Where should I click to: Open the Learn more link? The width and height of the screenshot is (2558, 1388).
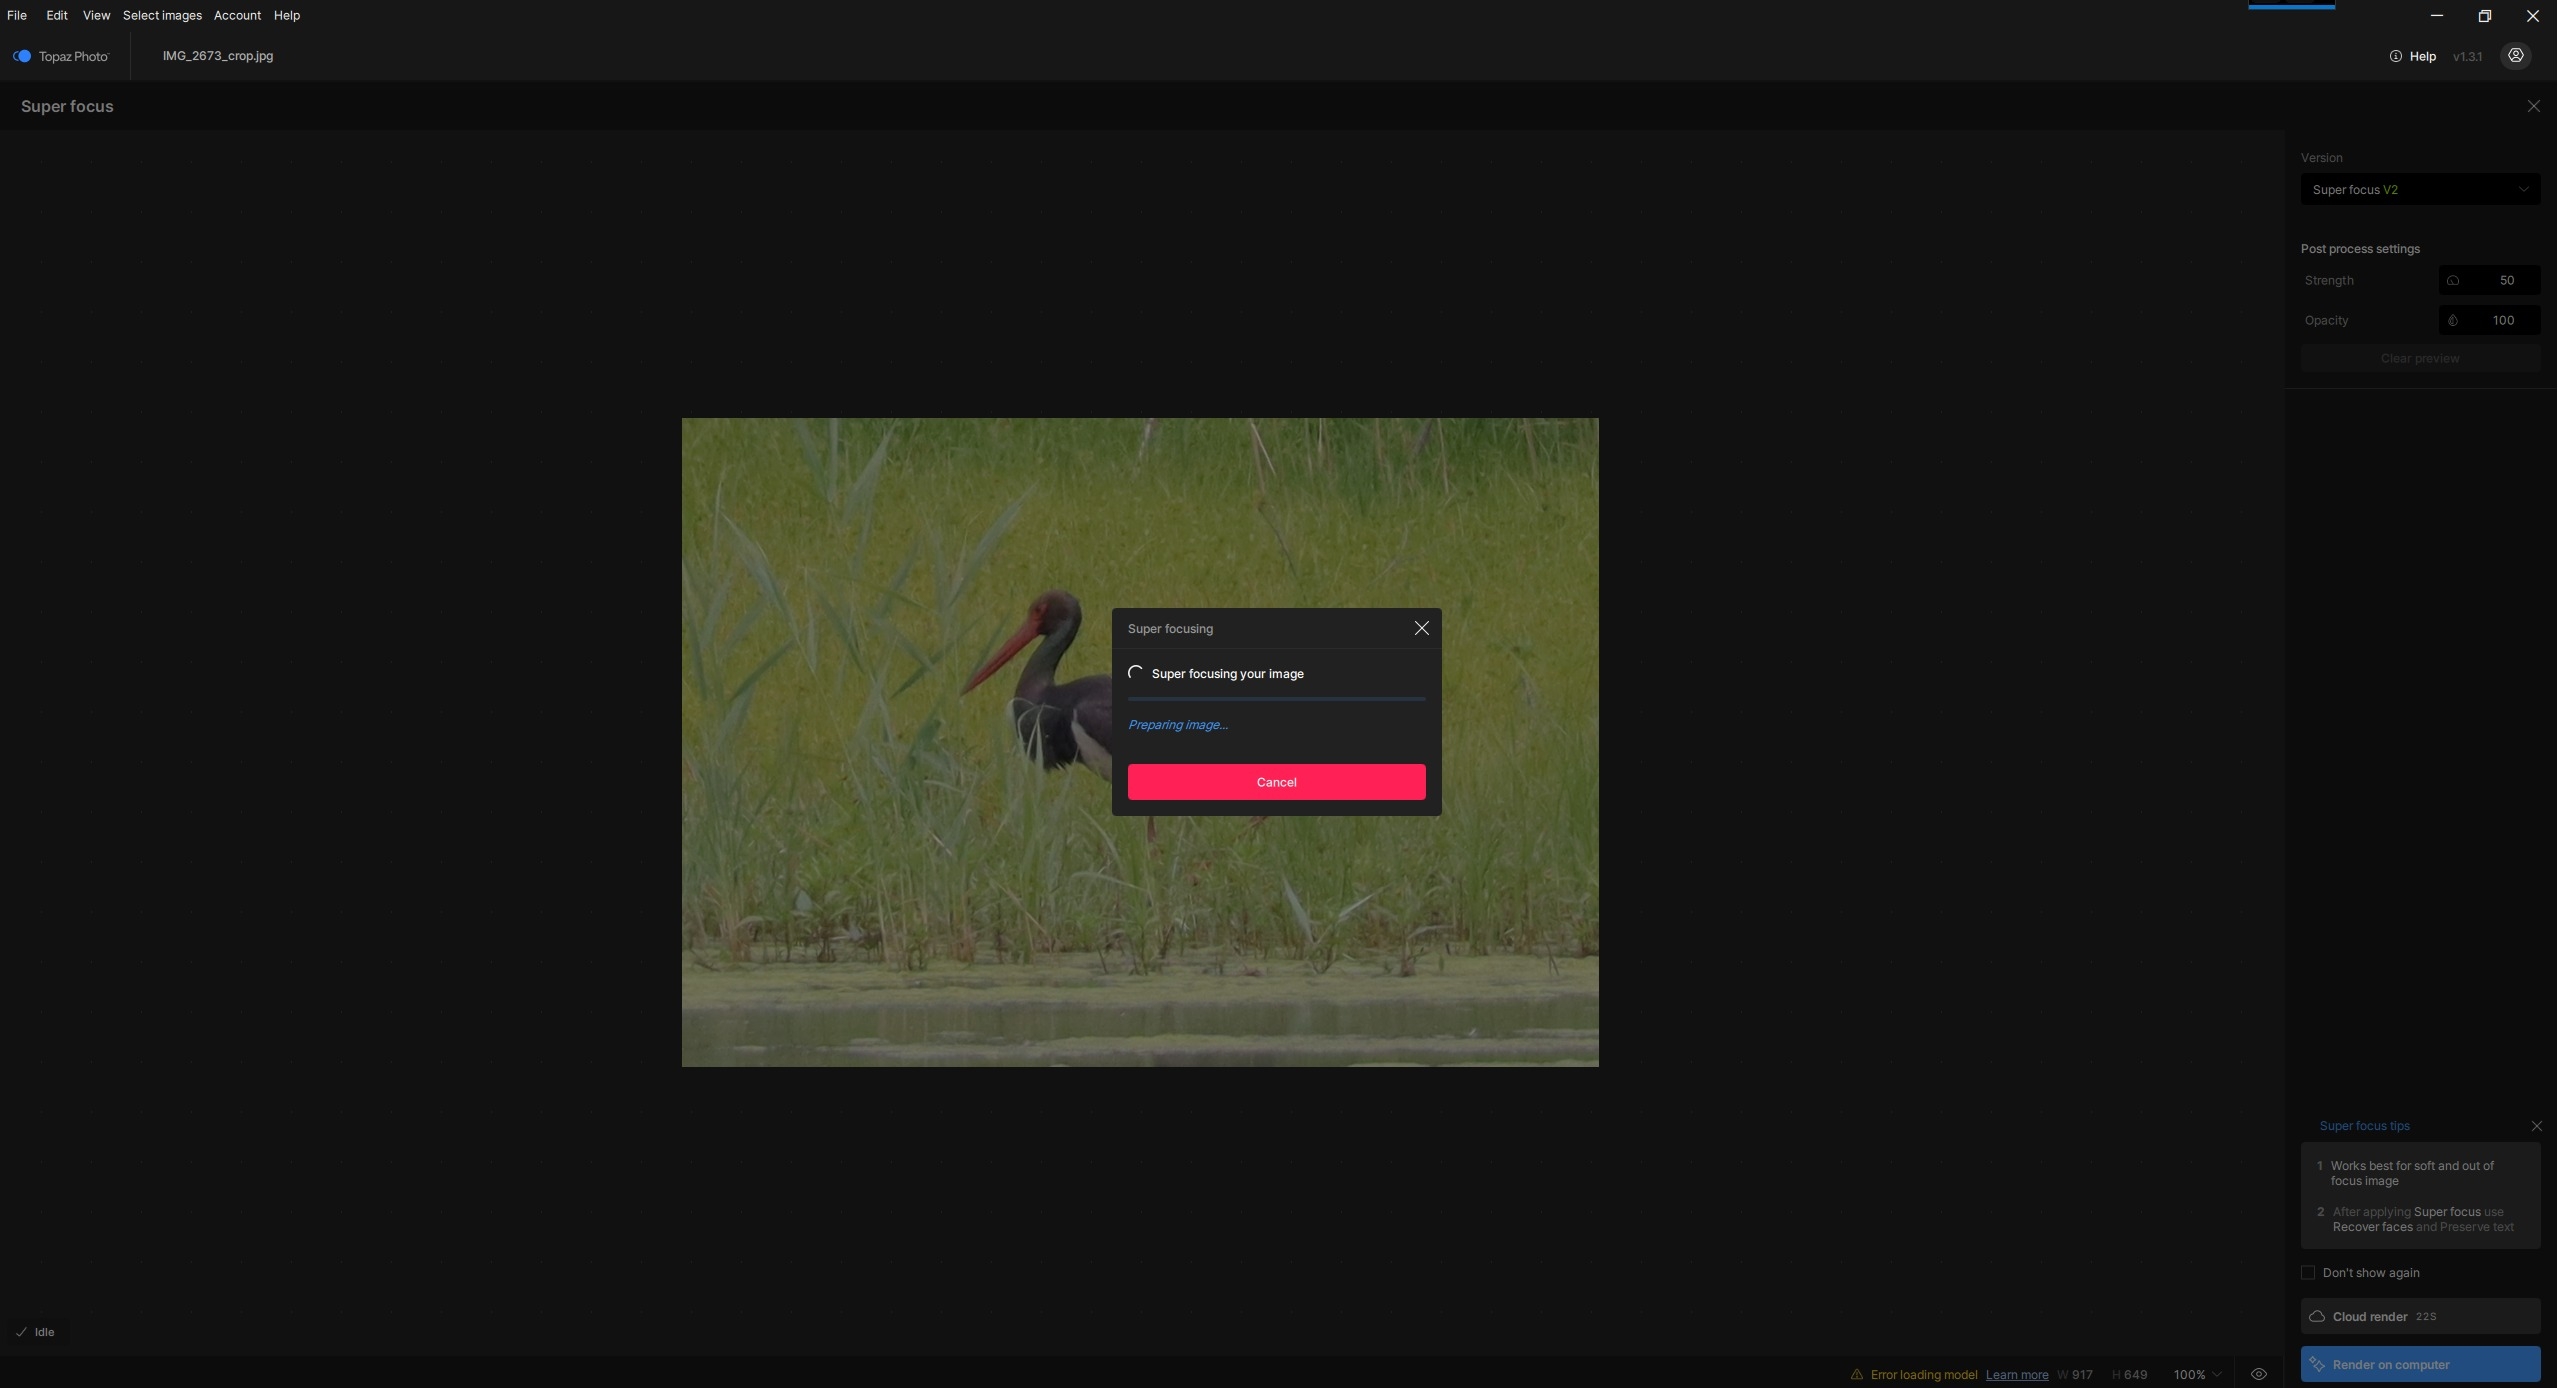click(x=2016, y=1375)
